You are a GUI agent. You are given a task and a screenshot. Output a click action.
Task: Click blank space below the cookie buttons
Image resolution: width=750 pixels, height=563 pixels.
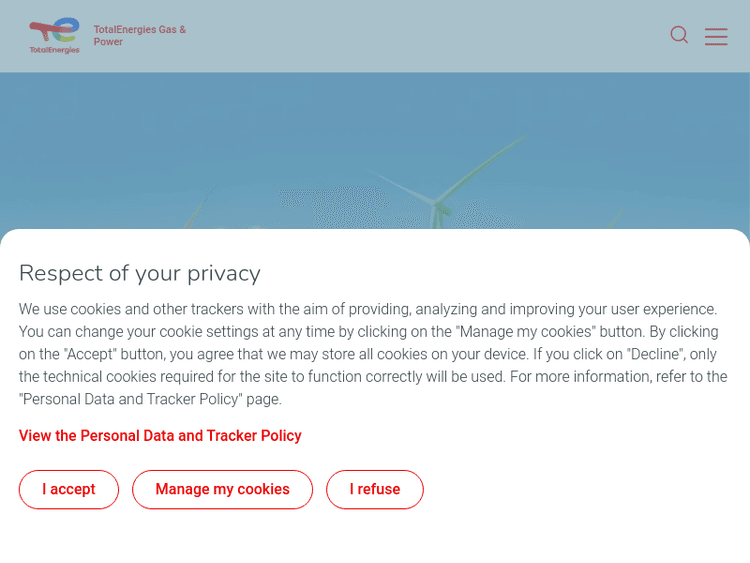pyautogui.click(x=375, y=535)
